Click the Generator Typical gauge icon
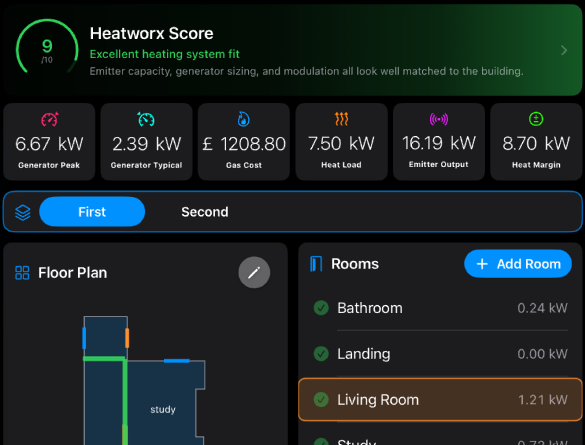 146,119
